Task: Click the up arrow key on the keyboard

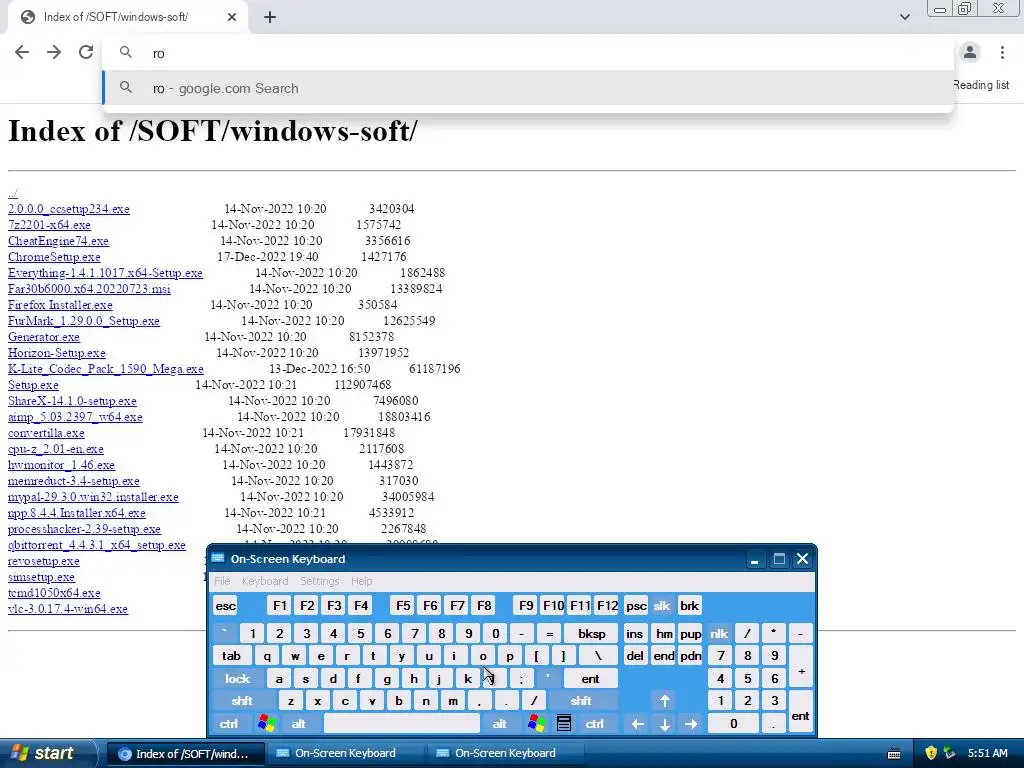Action: pyautogui.click(x=665, y=701)
